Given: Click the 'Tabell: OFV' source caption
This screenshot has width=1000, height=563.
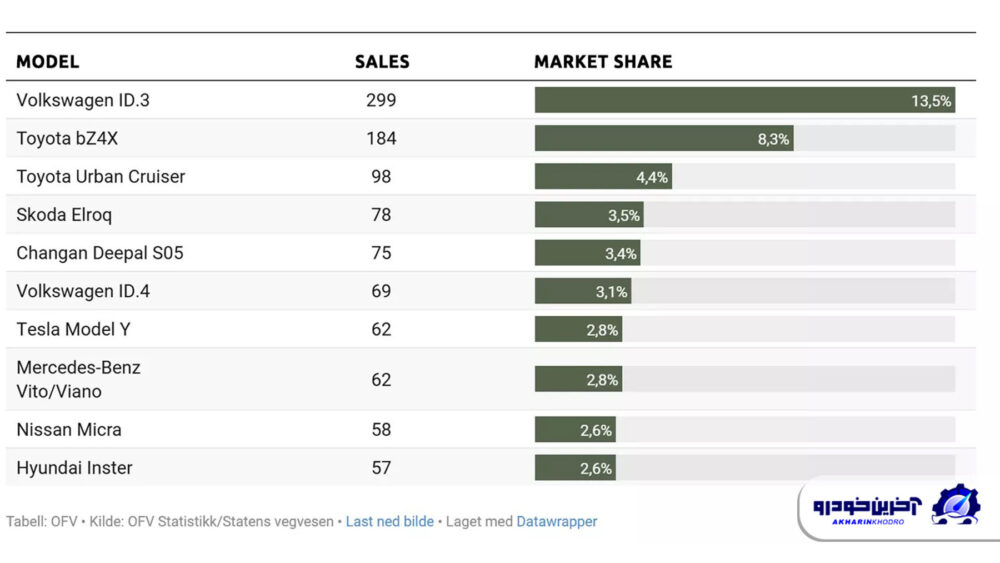Looking at the screenshot, I should coord(40,521).
